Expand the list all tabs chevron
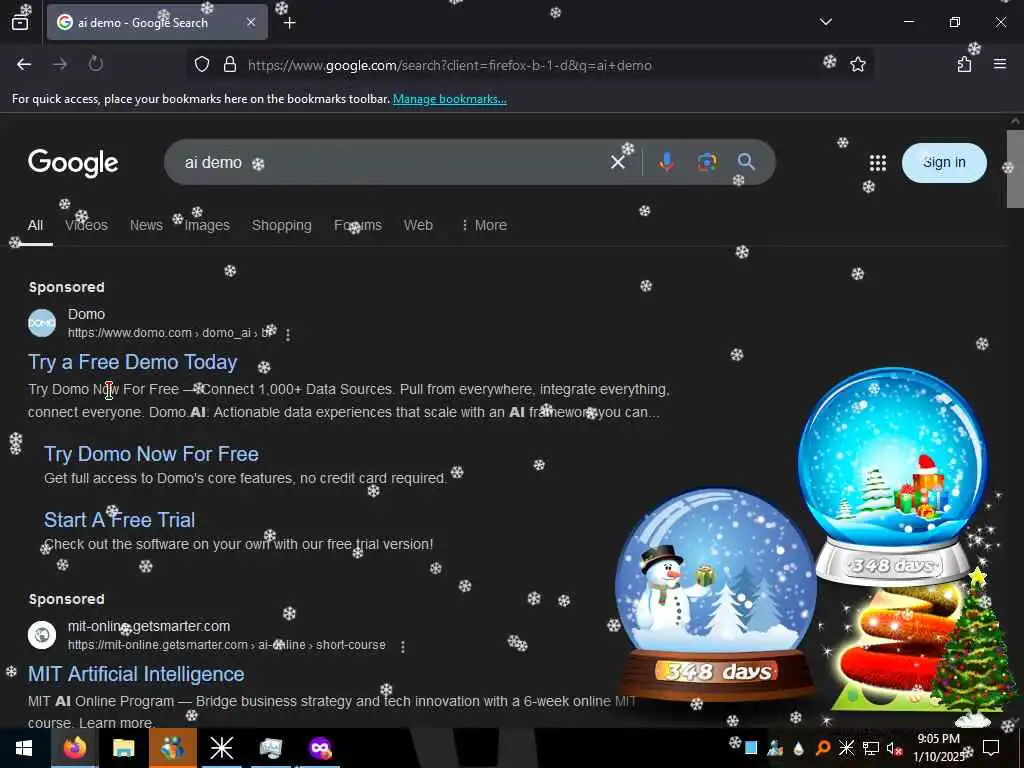The image size is (1024, 768). (x=826, y=22)
